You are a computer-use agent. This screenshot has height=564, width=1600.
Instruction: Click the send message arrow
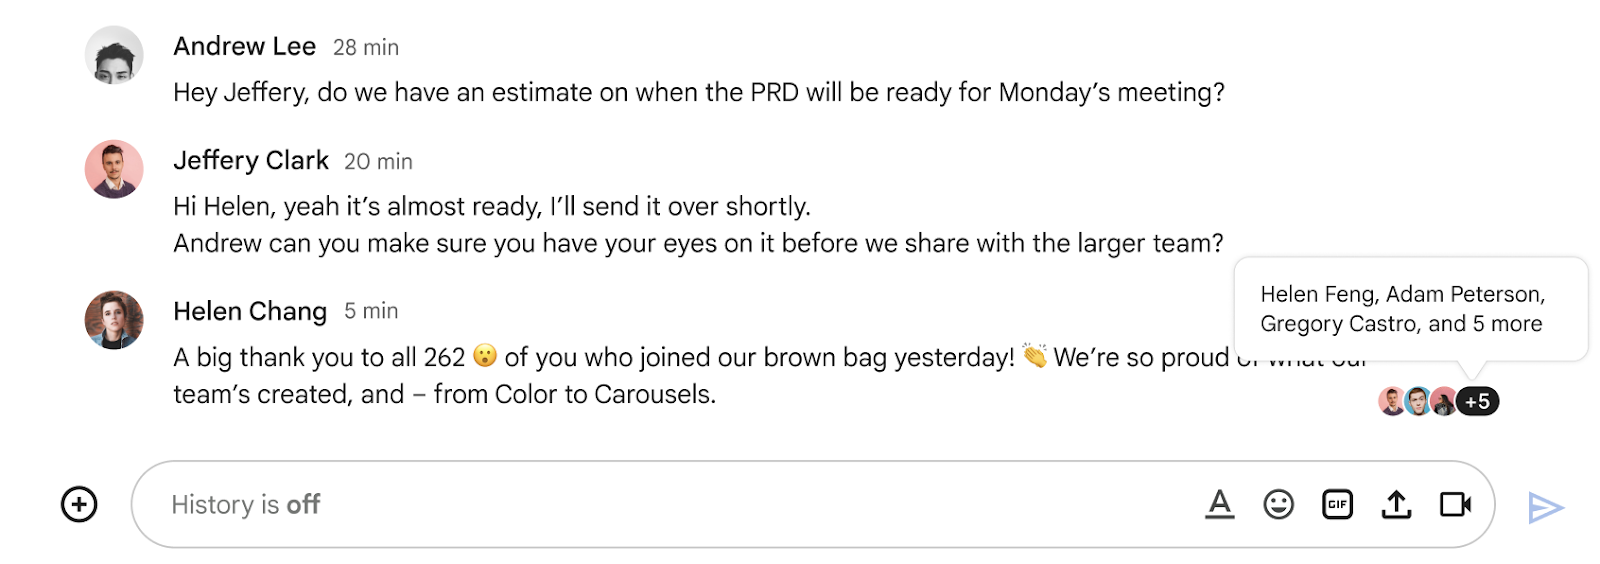[x=1545, y=508]
